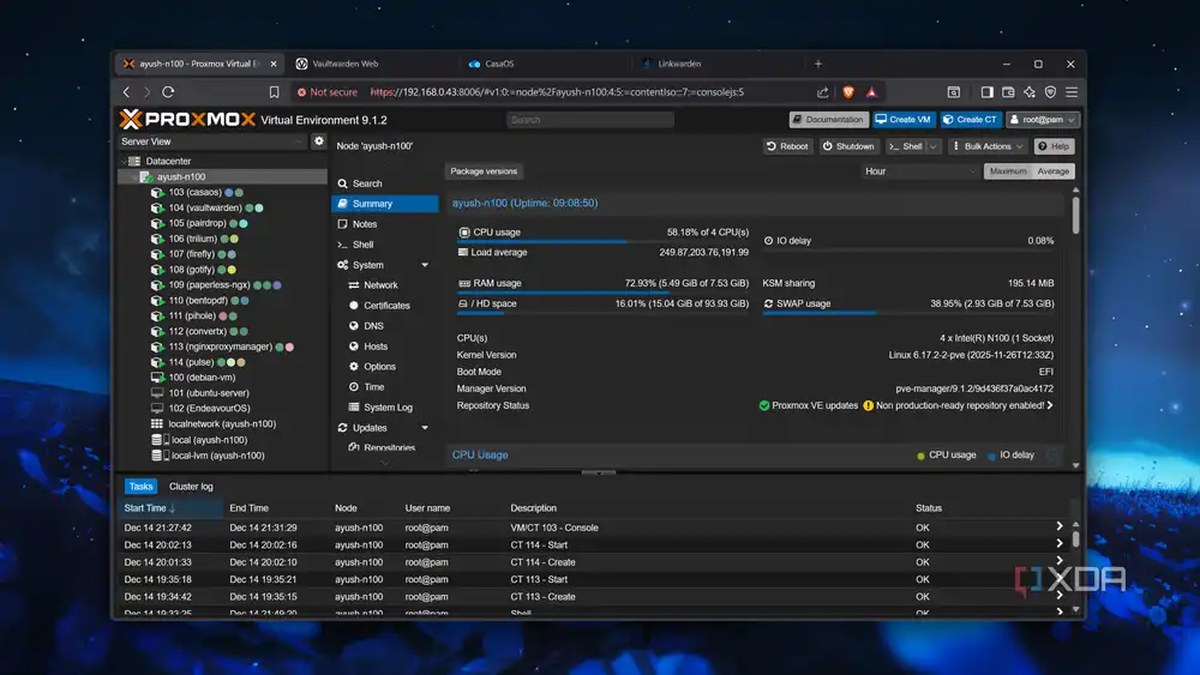The width and height of the screenshot is (1200, 675).
Task: Click the share icon in the address bar
Action: (822, 92)
